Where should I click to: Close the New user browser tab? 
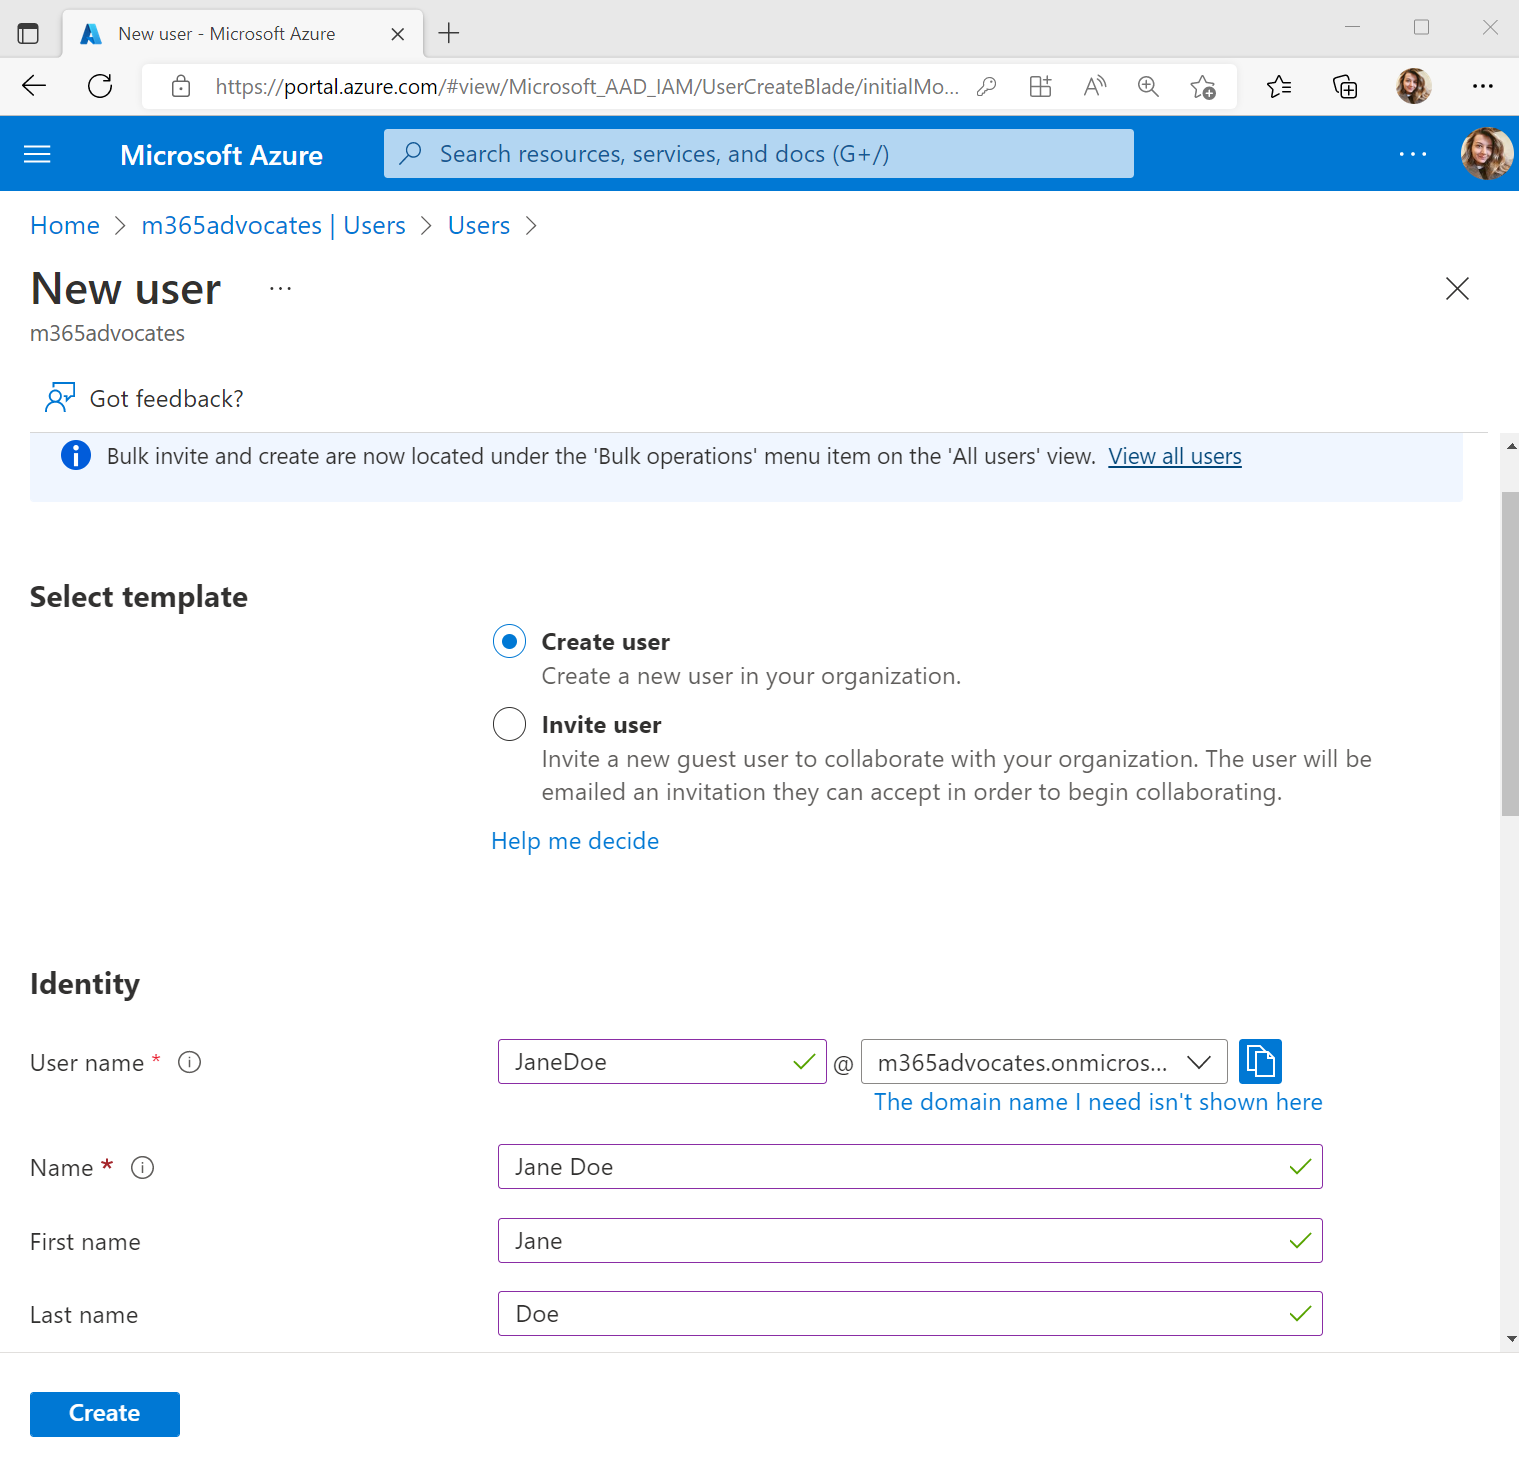click(397, 34)
